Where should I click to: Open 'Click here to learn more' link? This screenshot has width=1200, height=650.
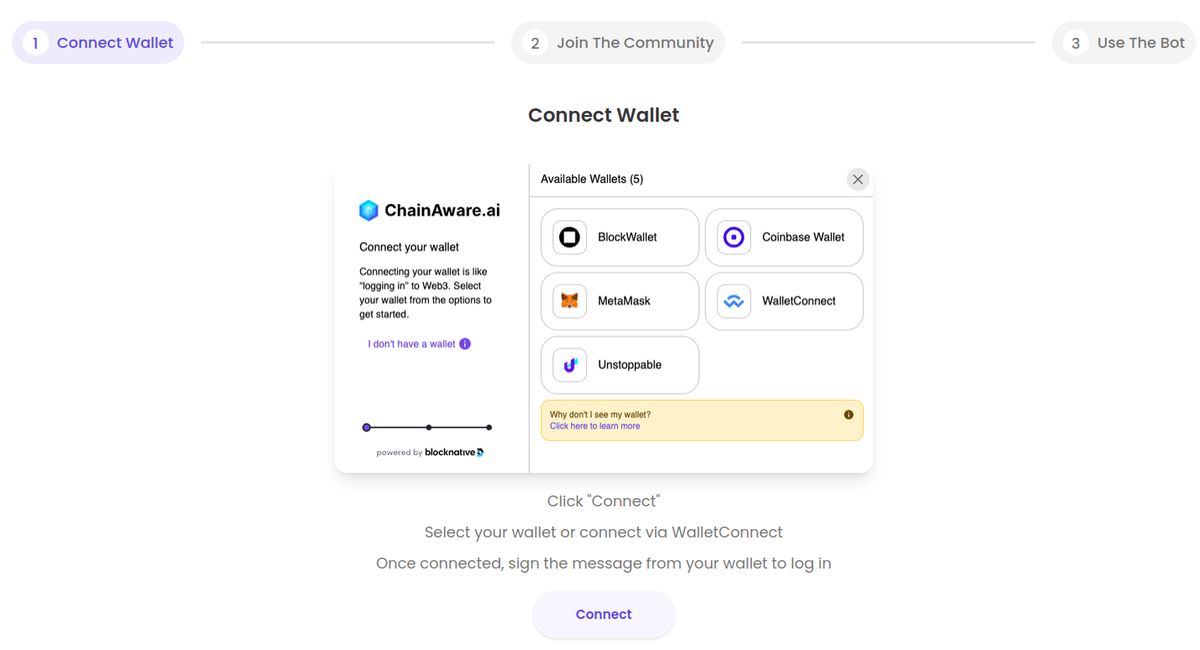[595, 426]
